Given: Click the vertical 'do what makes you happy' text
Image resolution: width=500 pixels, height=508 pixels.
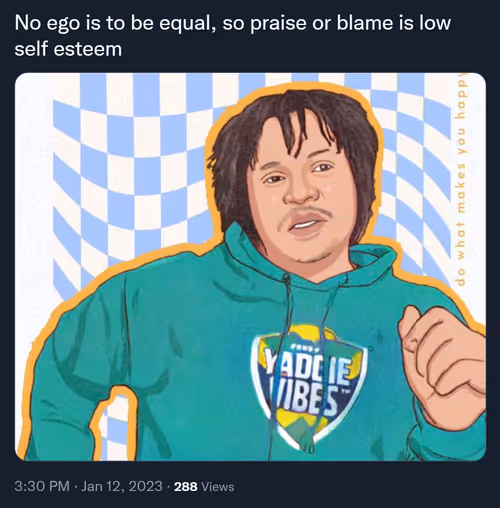Looking at the screenshot, I should click(x=462, y=180).
